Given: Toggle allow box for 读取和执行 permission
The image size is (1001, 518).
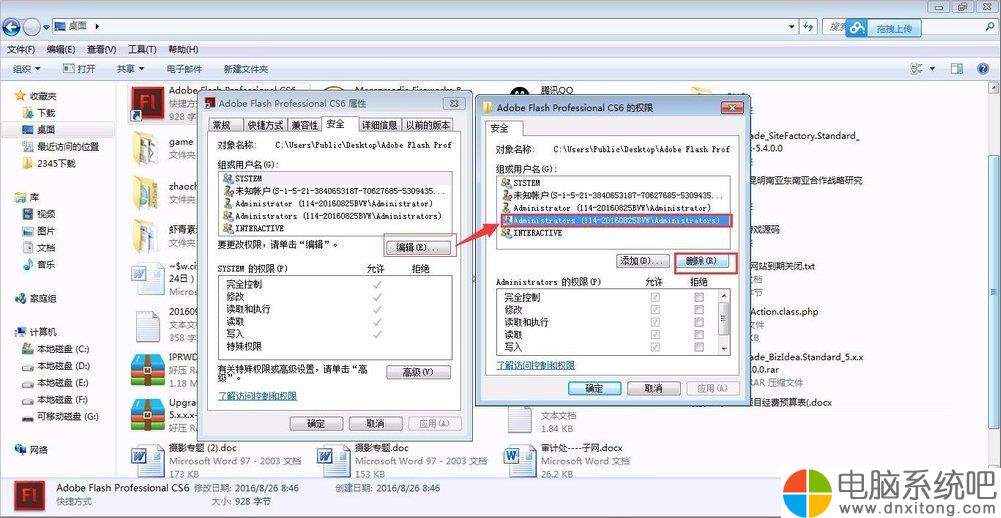Looking at the screenshot, I should [x=655, y=322].
